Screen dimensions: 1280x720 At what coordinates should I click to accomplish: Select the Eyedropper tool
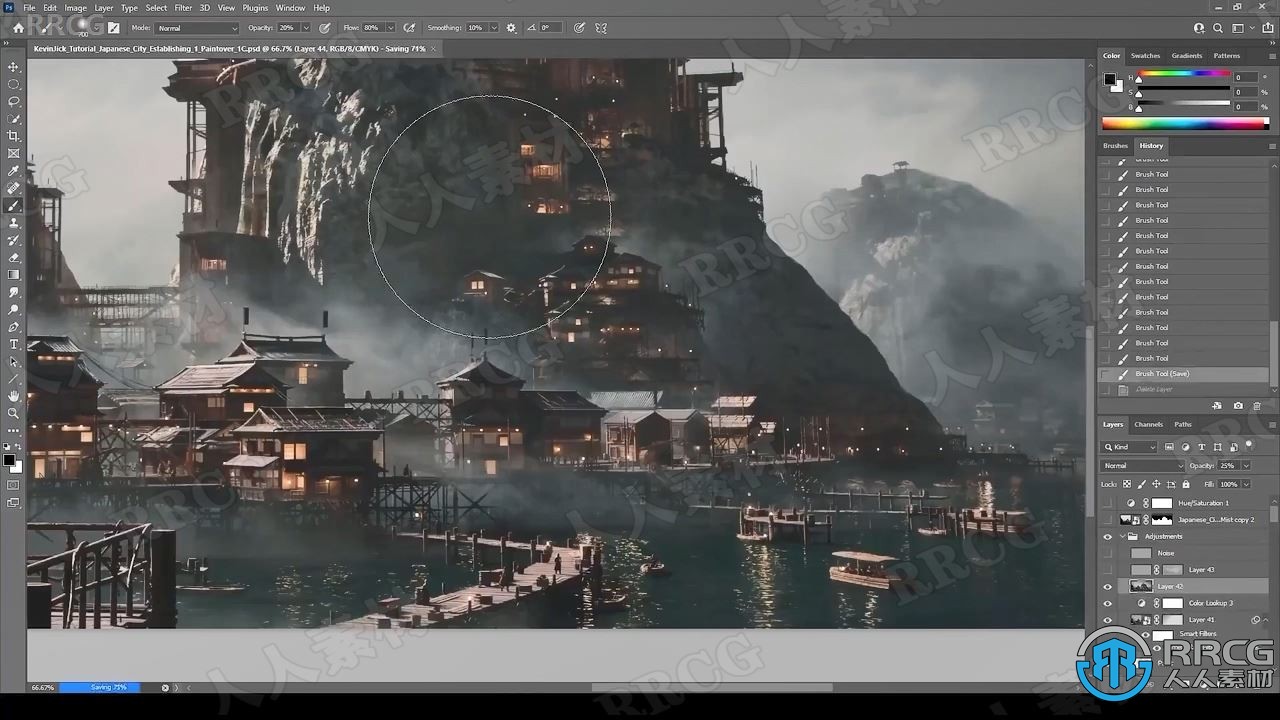13,171
